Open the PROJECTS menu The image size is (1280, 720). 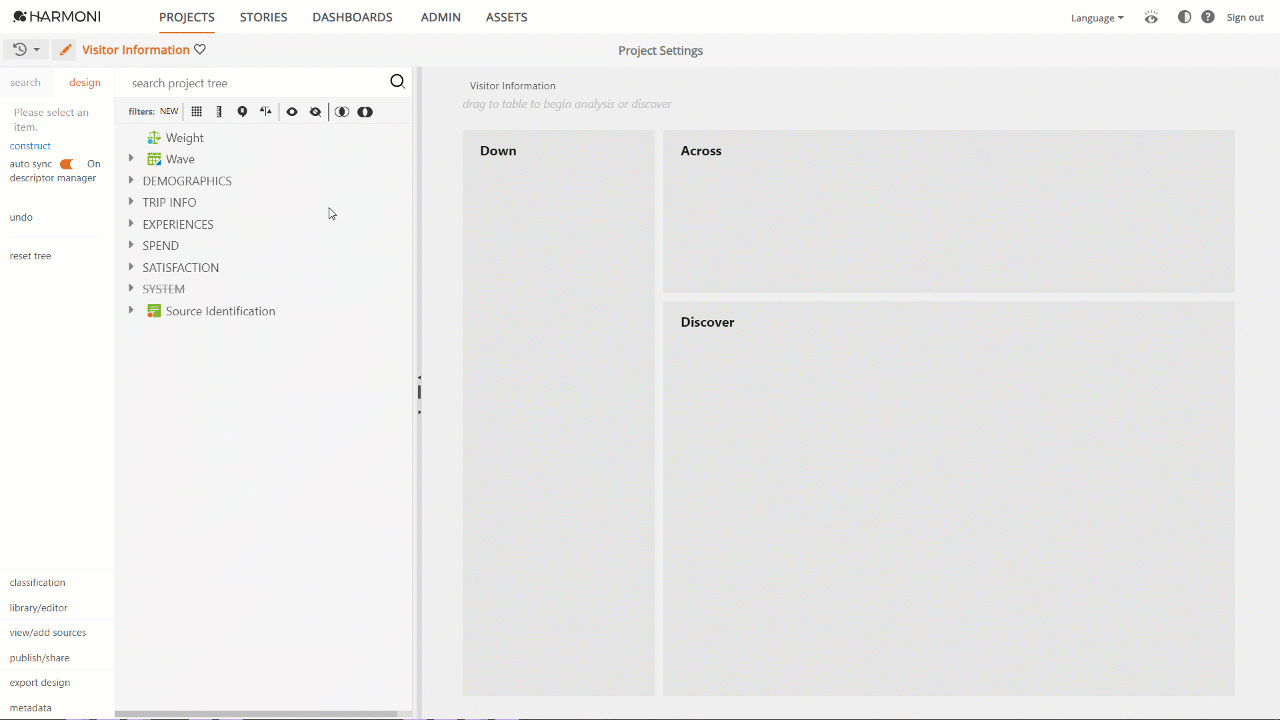[187, 17]
